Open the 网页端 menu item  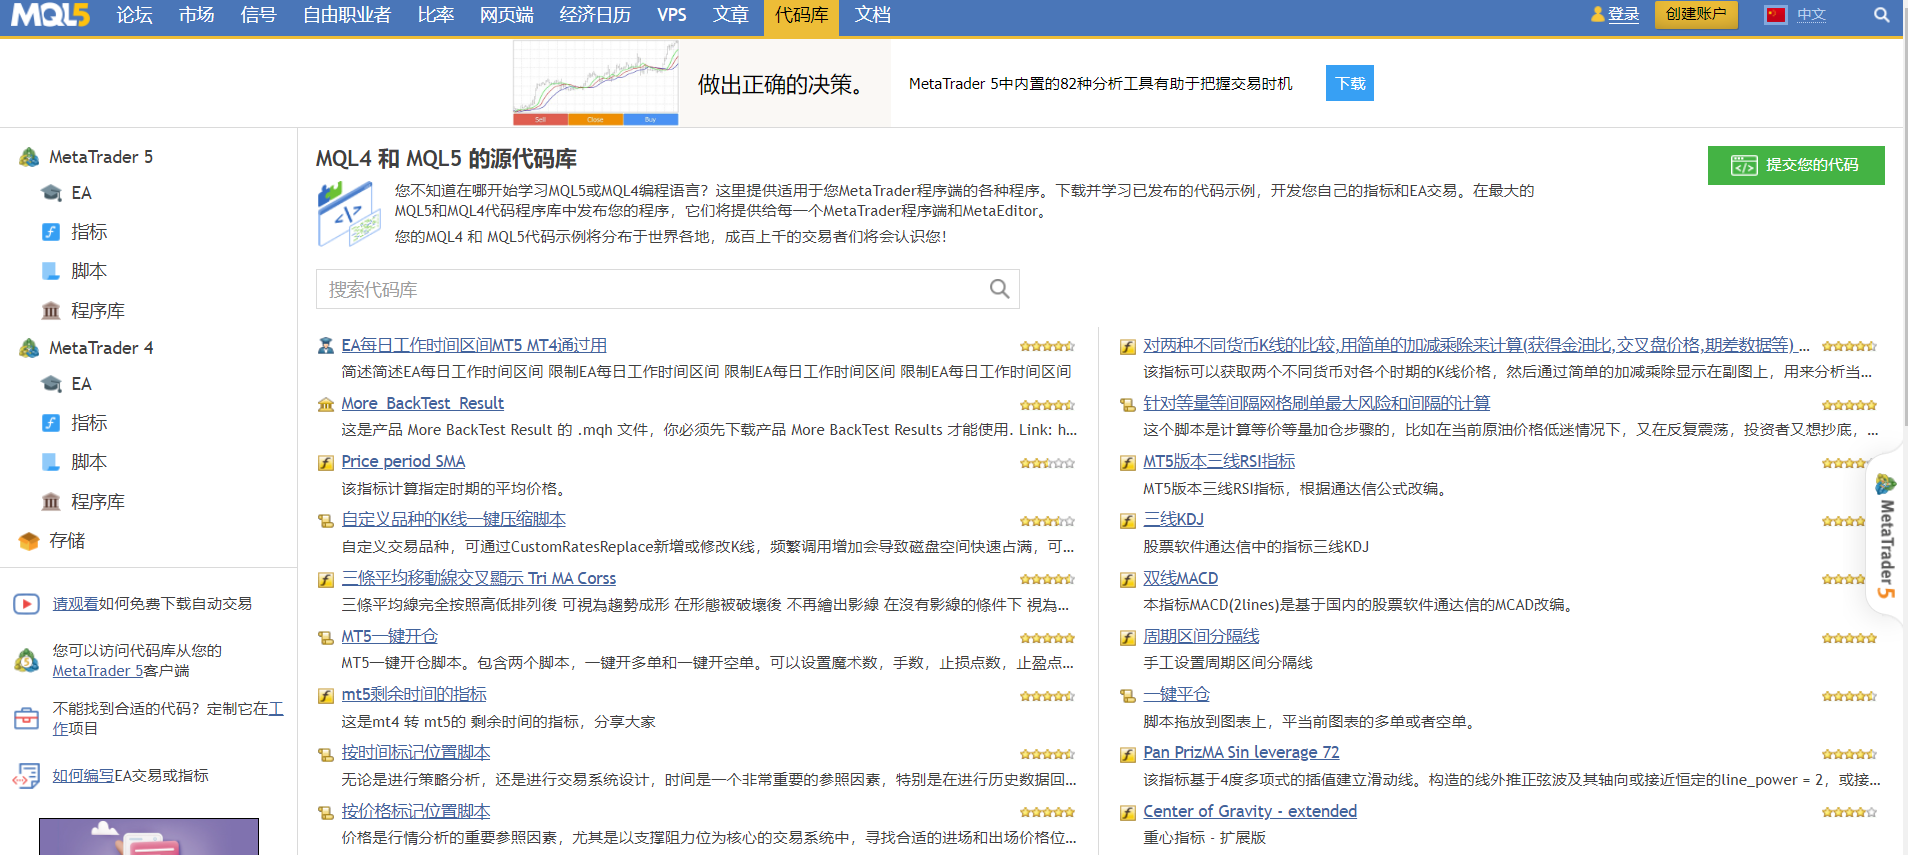click(506, 15)
